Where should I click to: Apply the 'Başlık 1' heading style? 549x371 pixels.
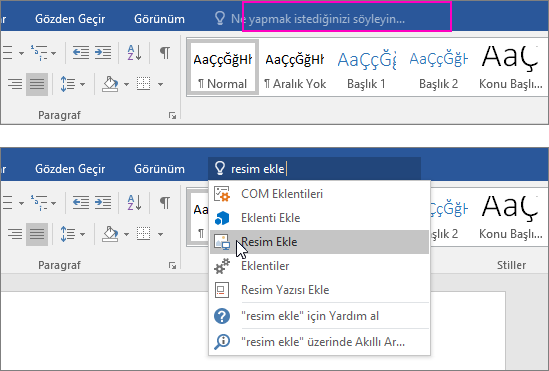click(x=366, y=67)
